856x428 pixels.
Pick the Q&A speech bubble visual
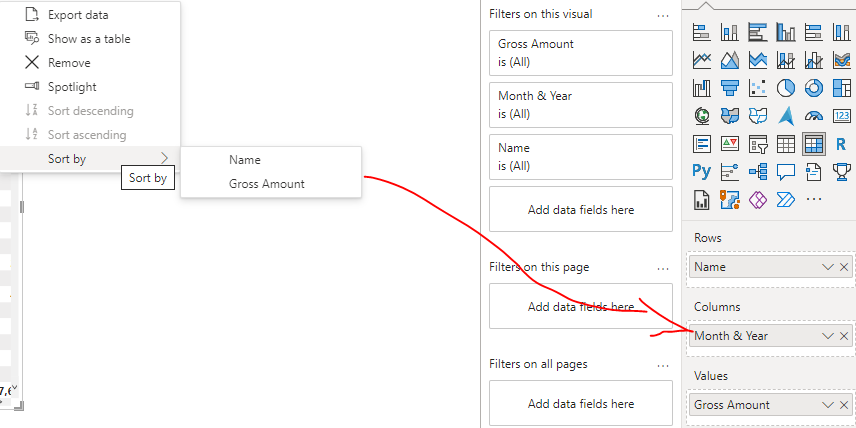point(786,171)
